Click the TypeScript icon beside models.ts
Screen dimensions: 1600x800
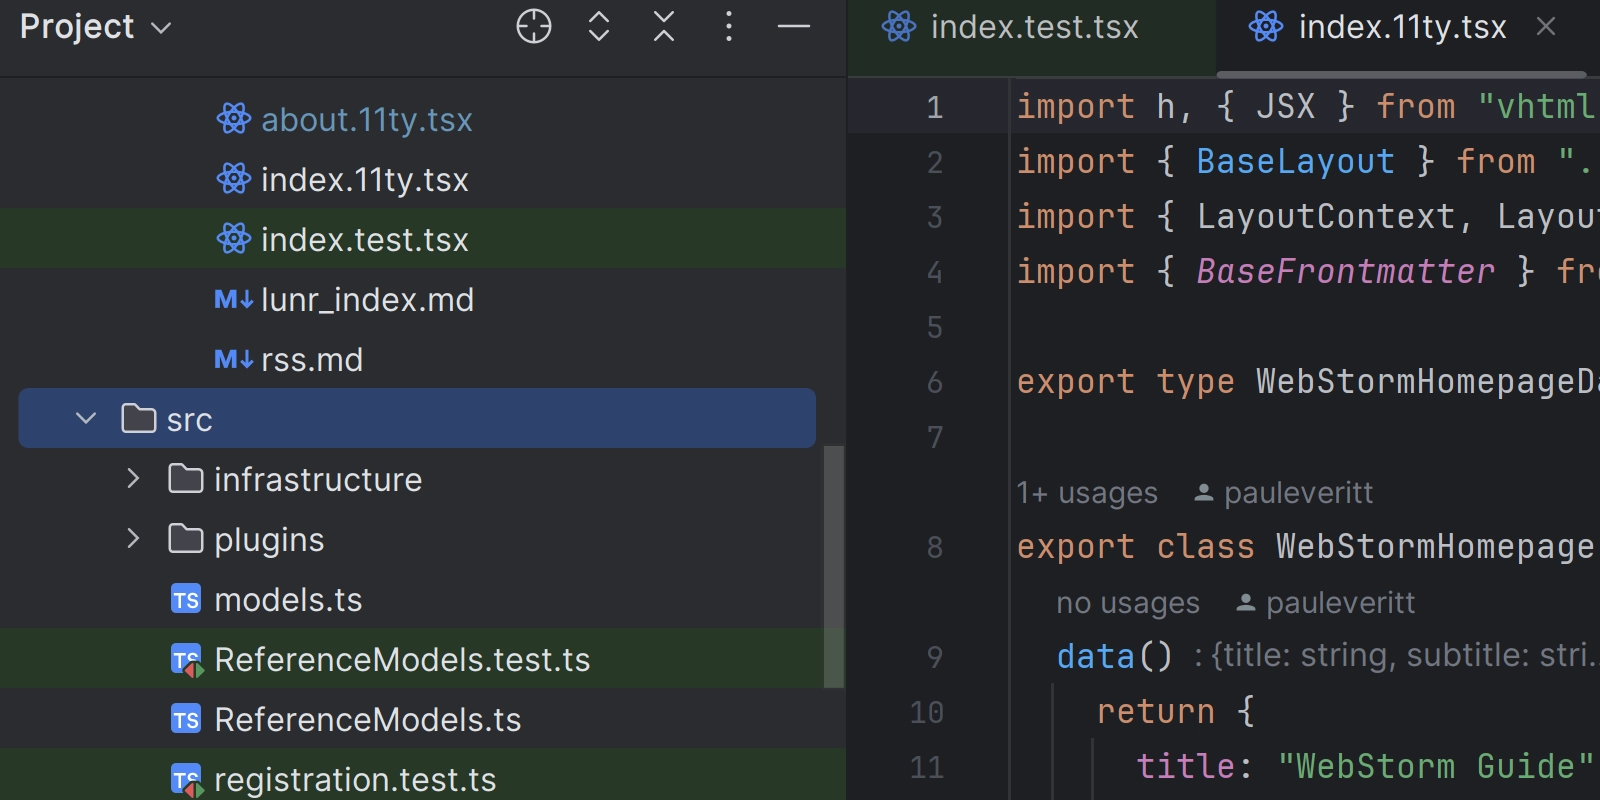tap(186, 599)
